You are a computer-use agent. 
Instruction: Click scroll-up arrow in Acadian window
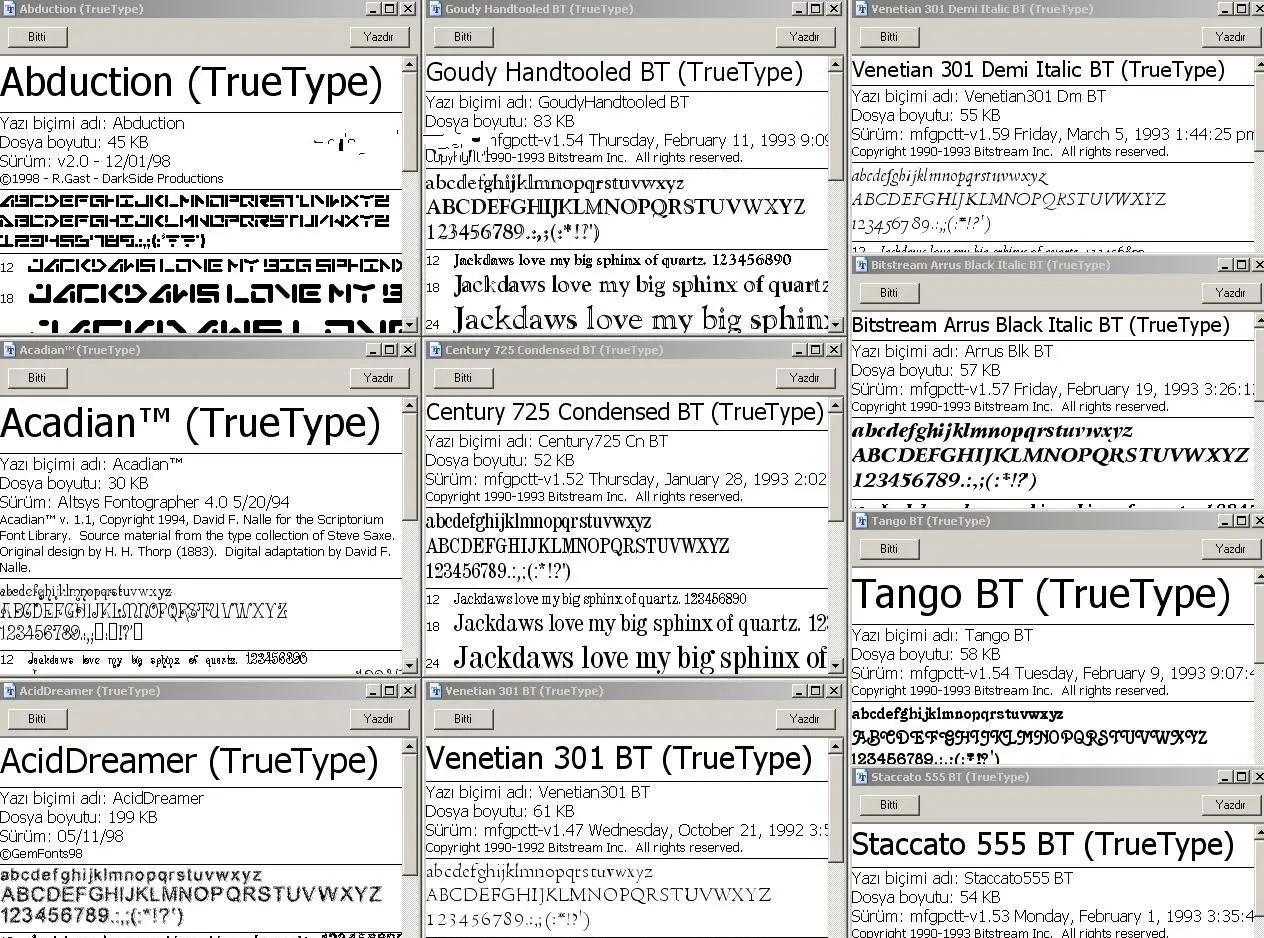click(x=410, y=406)
